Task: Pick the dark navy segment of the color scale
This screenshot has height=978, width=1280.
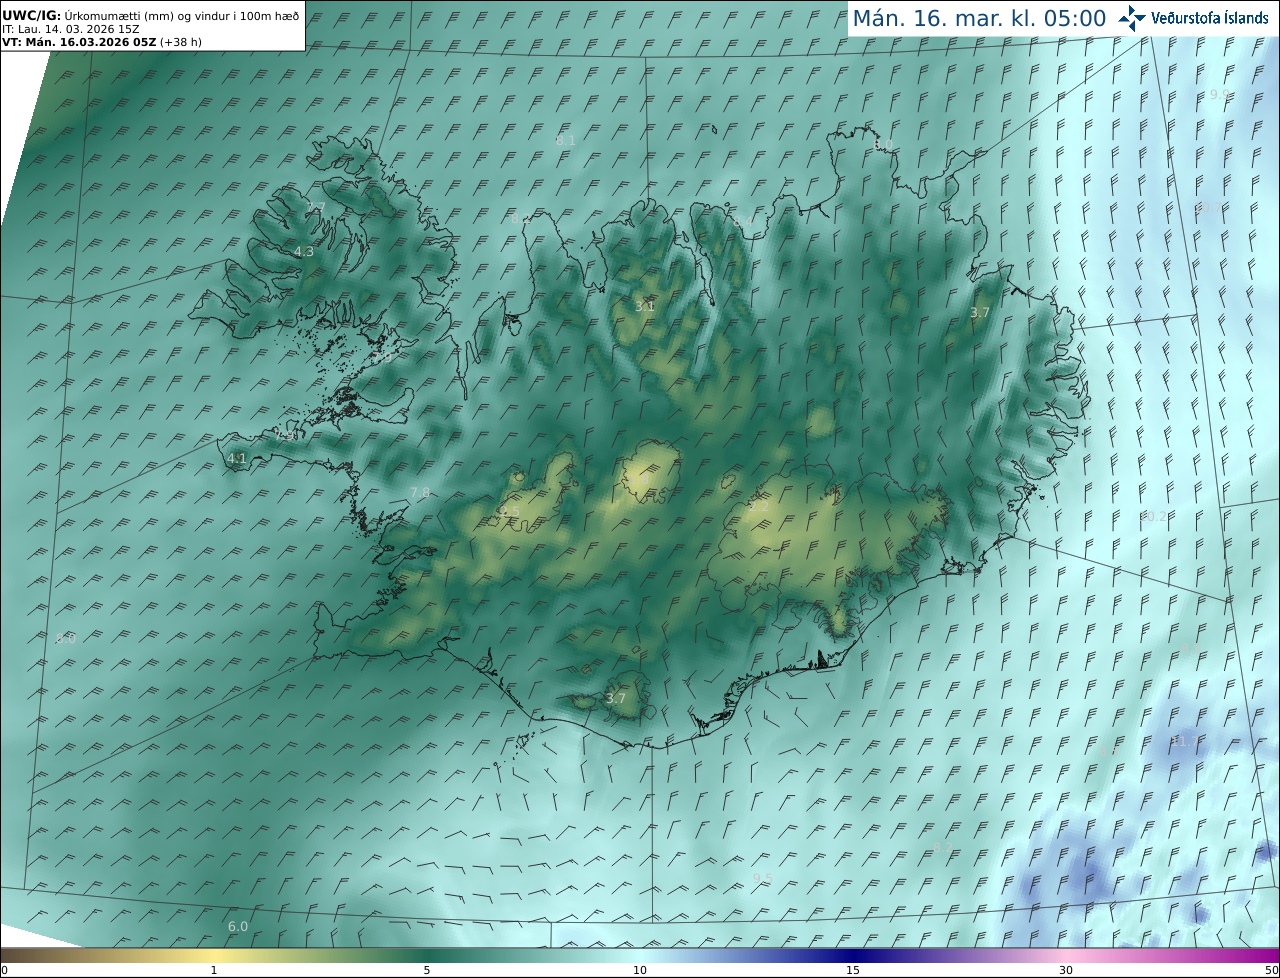Action: (853, 955)
